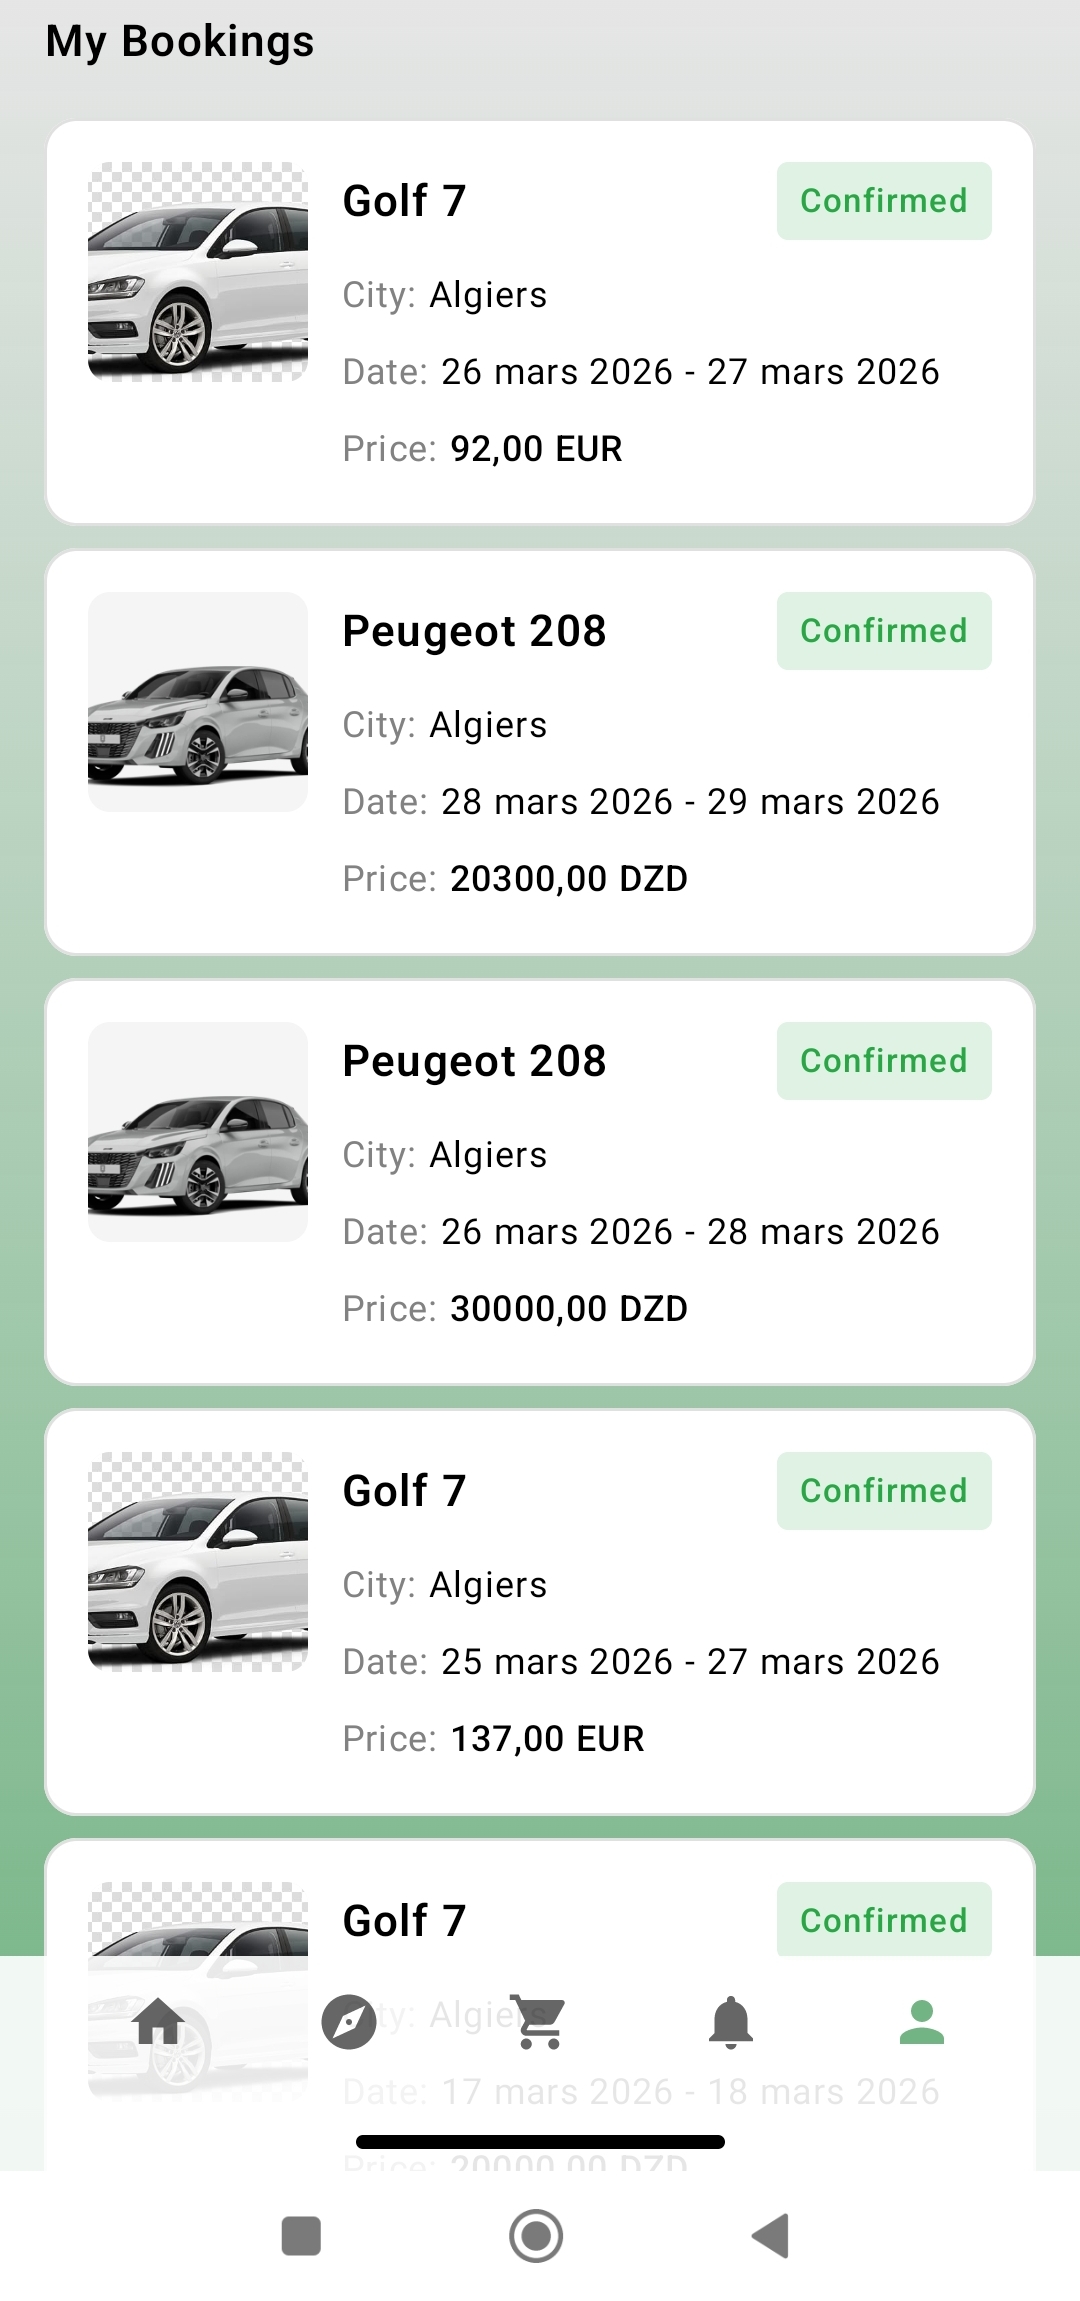Open Golf 7 thumbnail for 92,00 EUR booking

pos(198,272)
